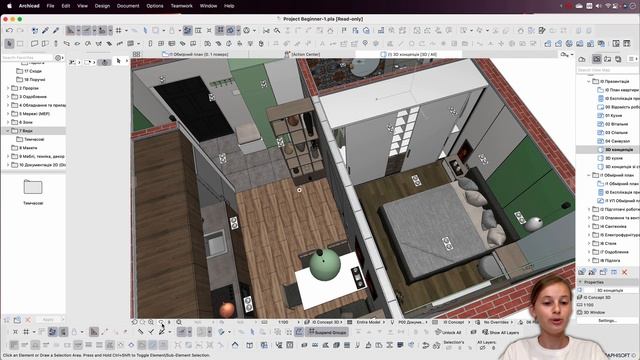Click the Settings button in Properties

coord(607,321)
